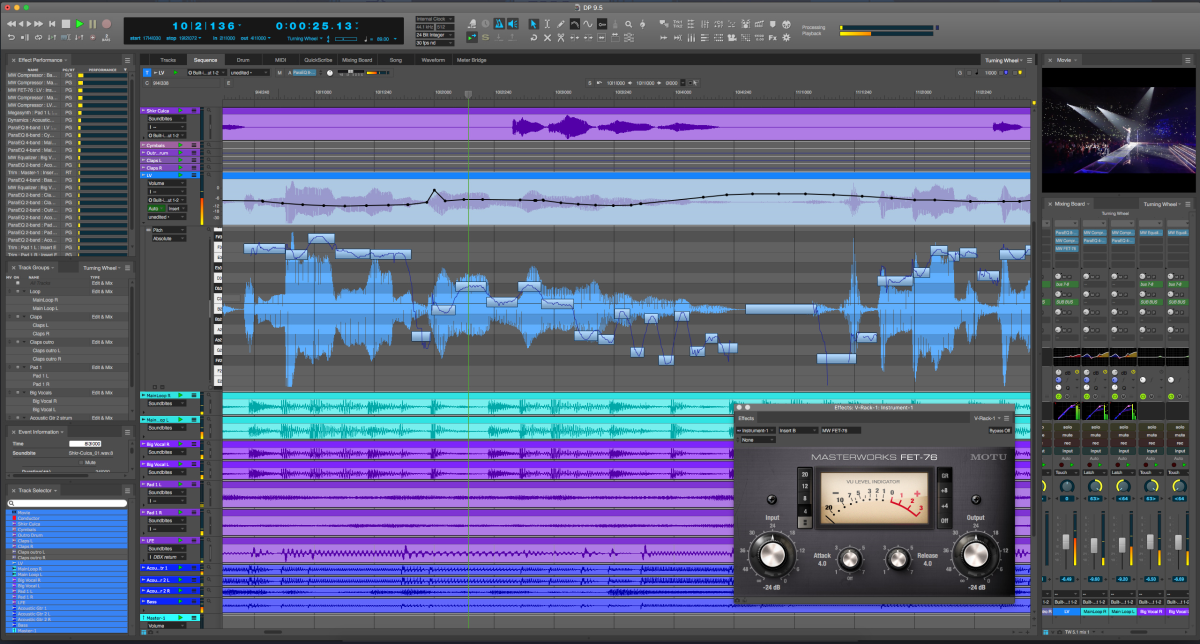Click the gear icon in top toolbar

(786, 38)
